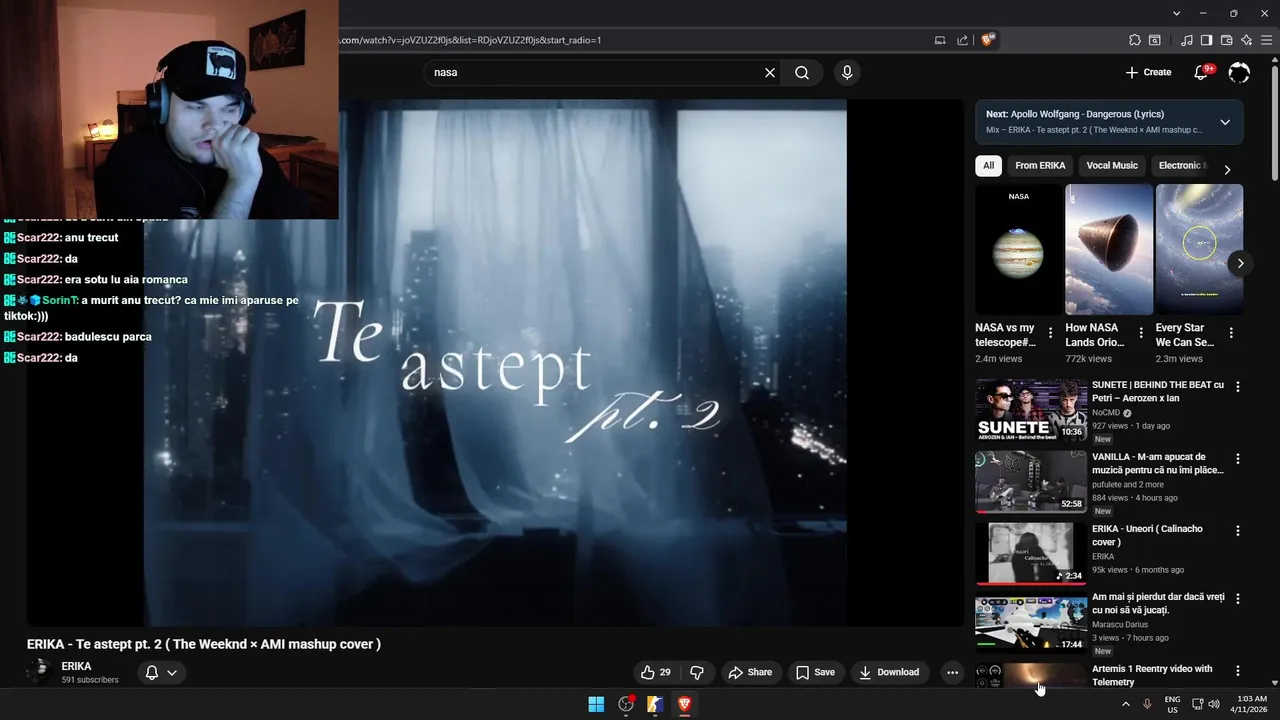Open the Create menu
This screenshot has width=1280, height=720.
pos(1148,72)
